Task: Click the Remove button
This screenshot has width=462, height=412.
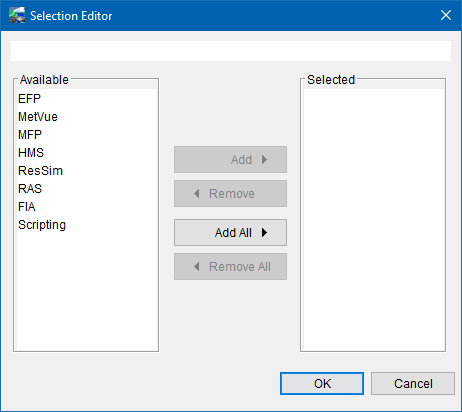Action: (x=230, y=194)
